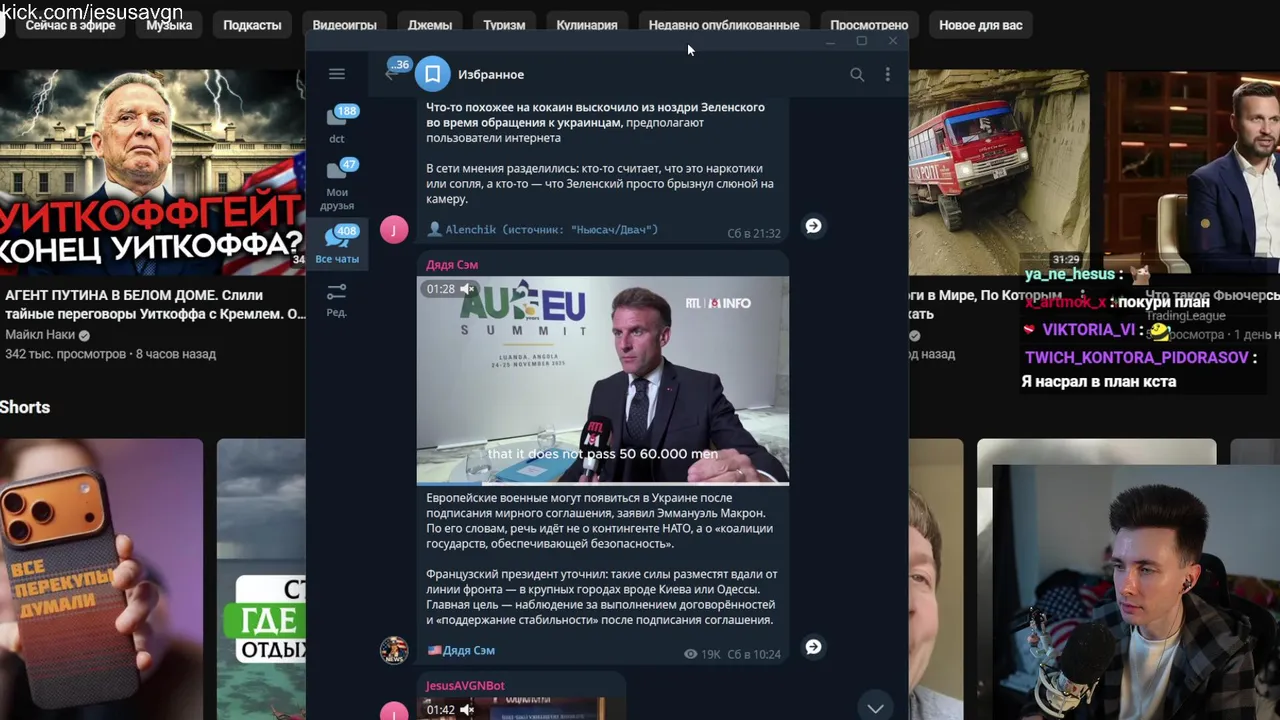Click the Избранное chat title
Screen dimensions: 1280x720
coord(491,74)
